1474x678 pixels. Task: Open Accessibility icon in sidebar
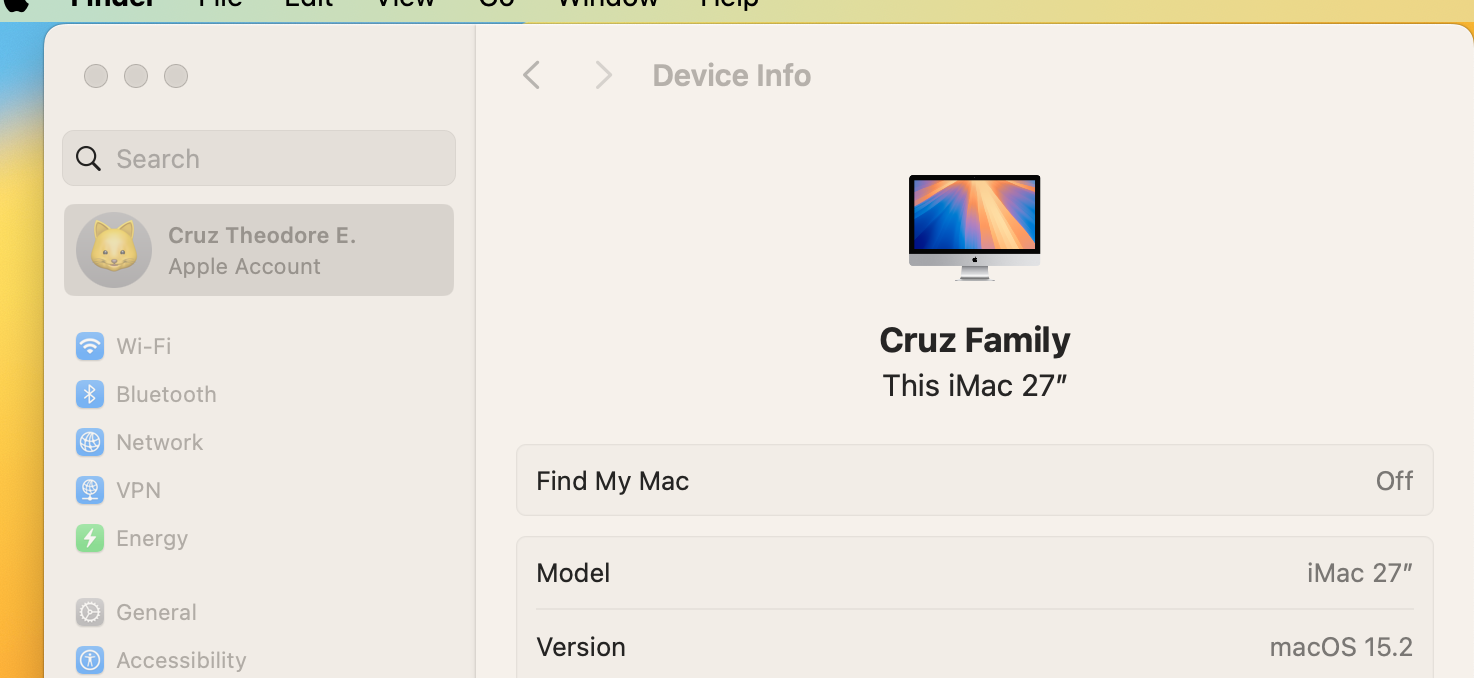(x=90, y=660)
